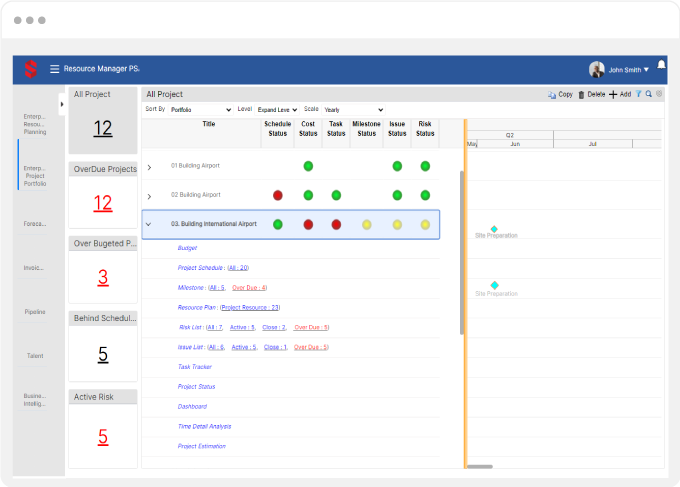
Task: Select Enterprise Resource Planning in sidebar
Action: tap(35, 124)
